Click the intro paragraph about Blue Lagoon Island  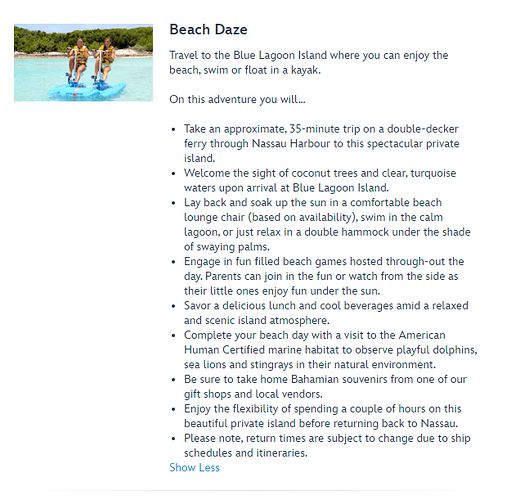tap(309, 63)
